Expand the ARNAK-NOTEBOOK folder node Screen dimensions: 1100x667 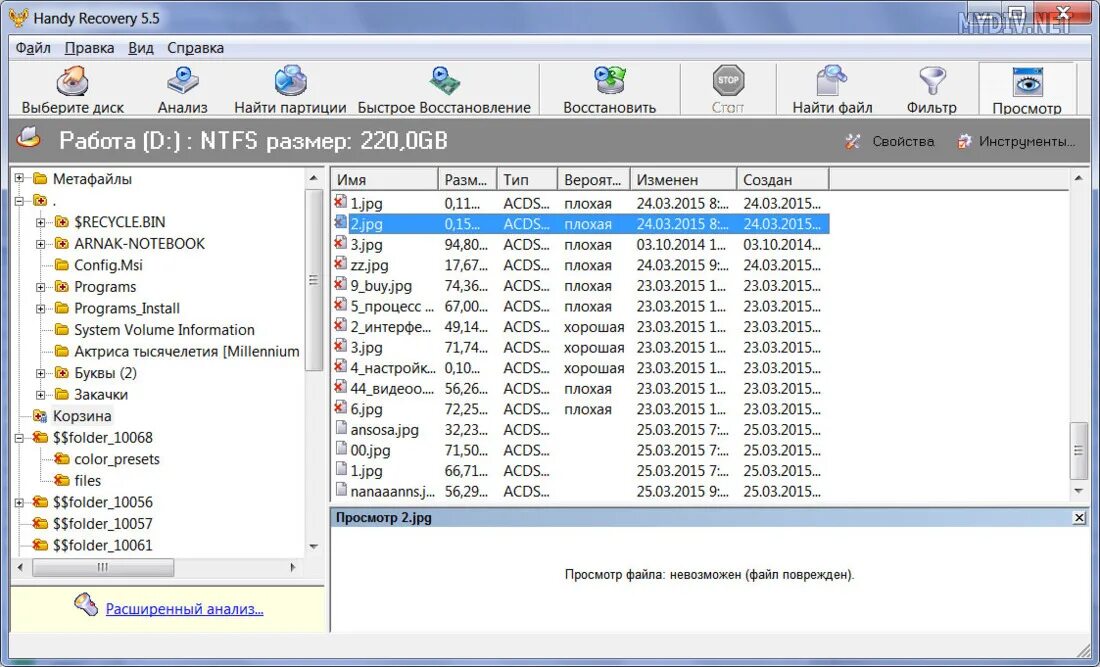pos(41,244)
